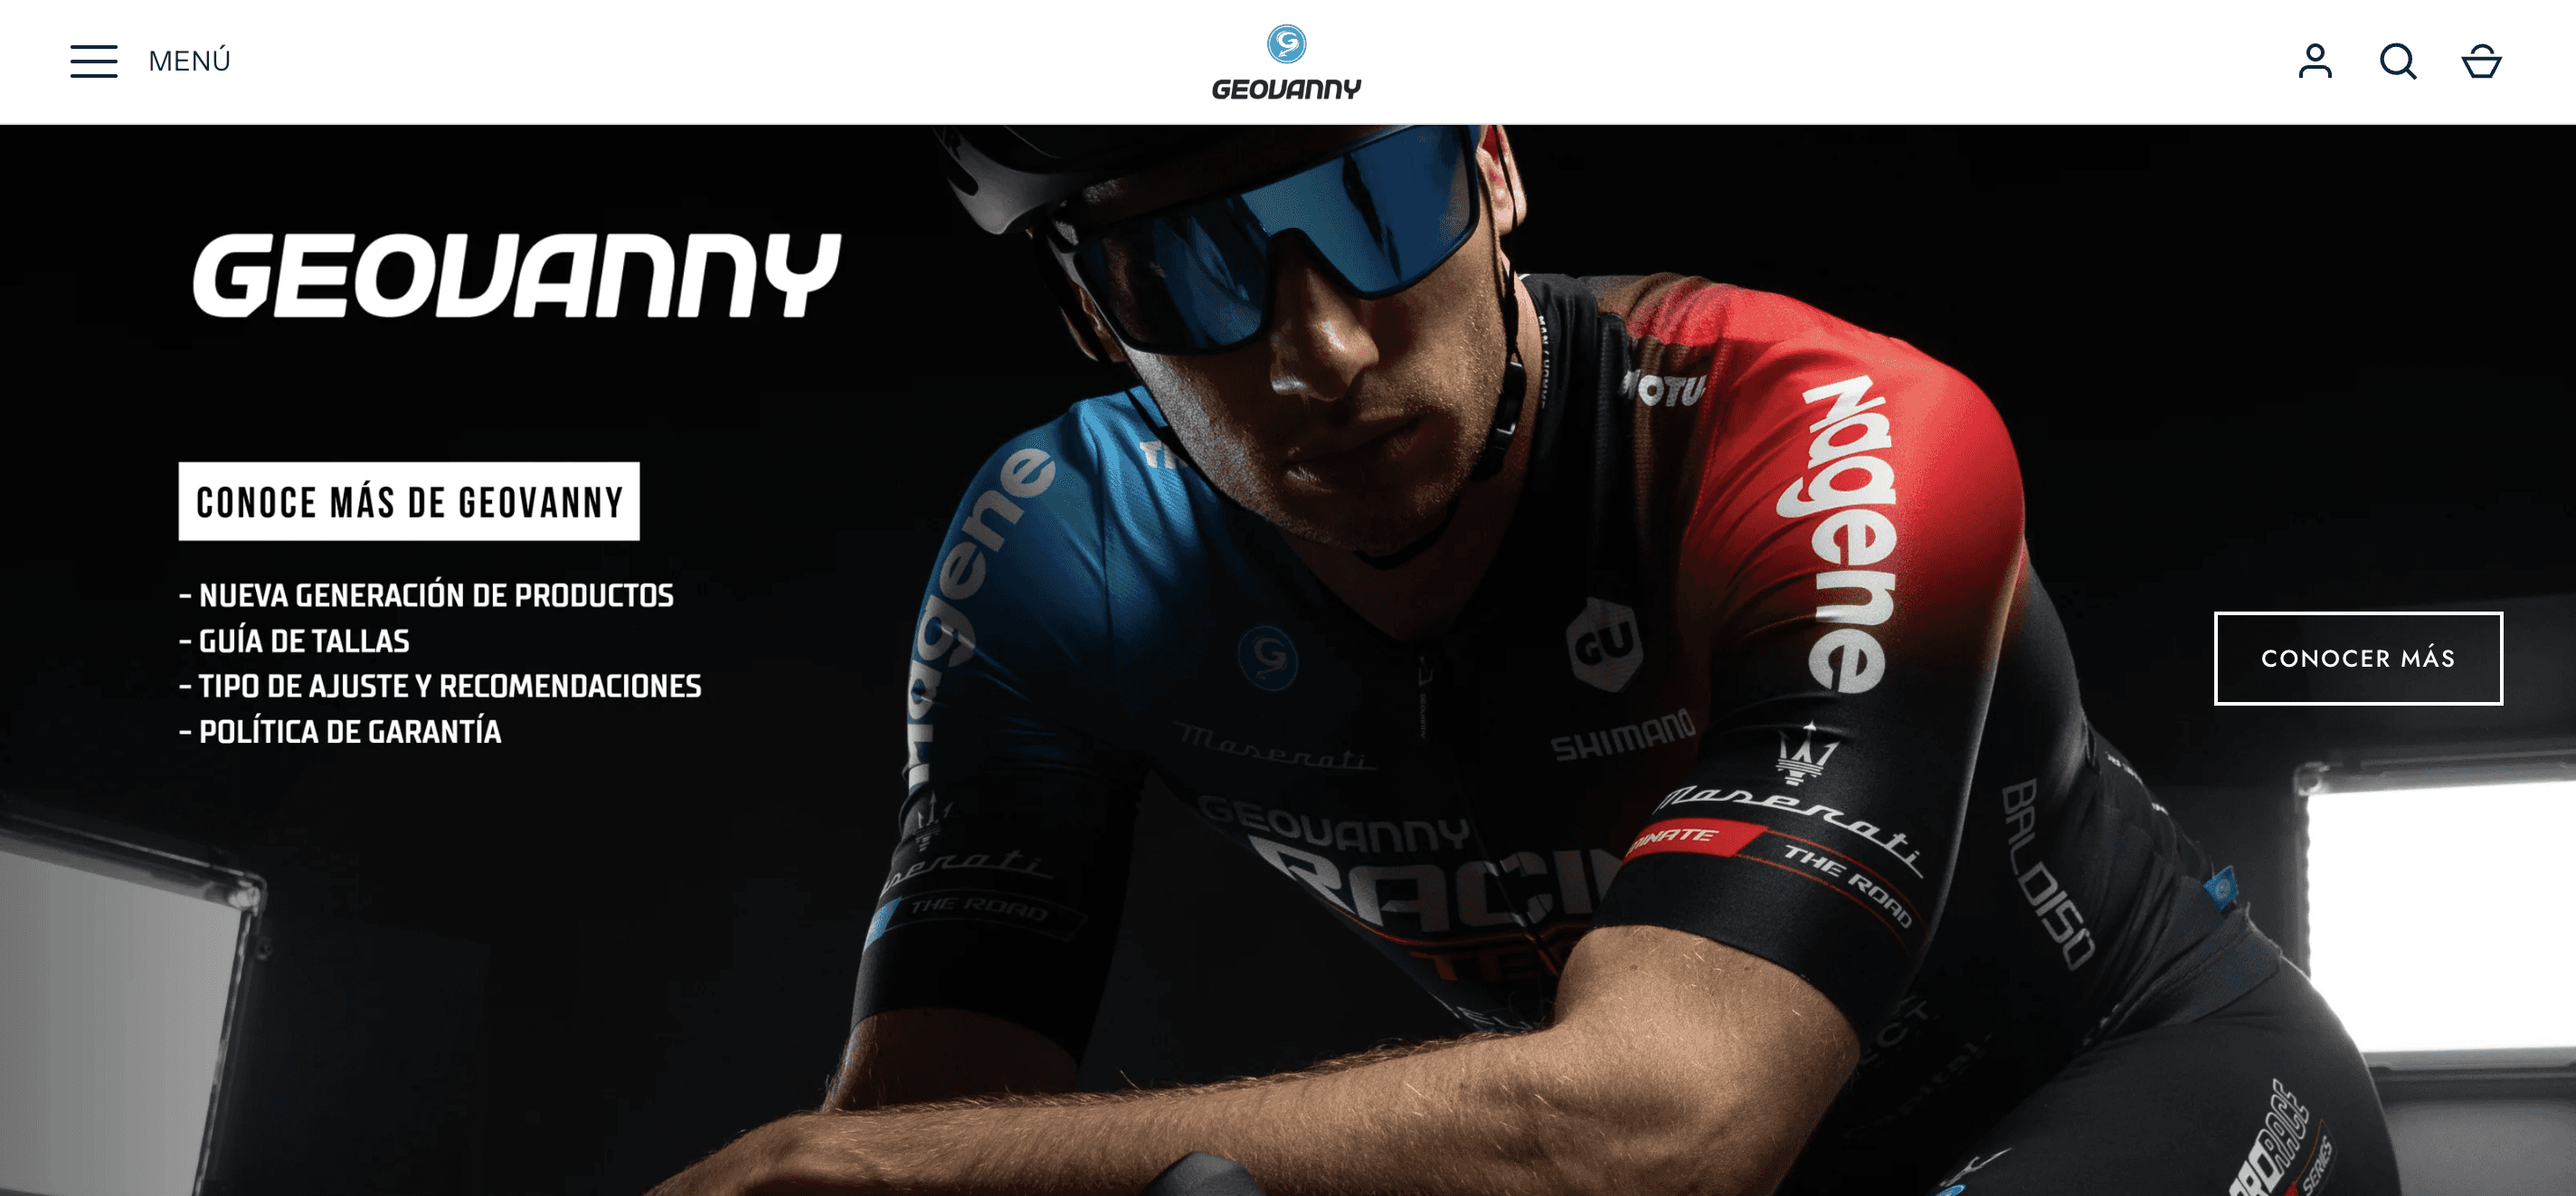Select the Política de Garantía line

(x=341, y=732)
